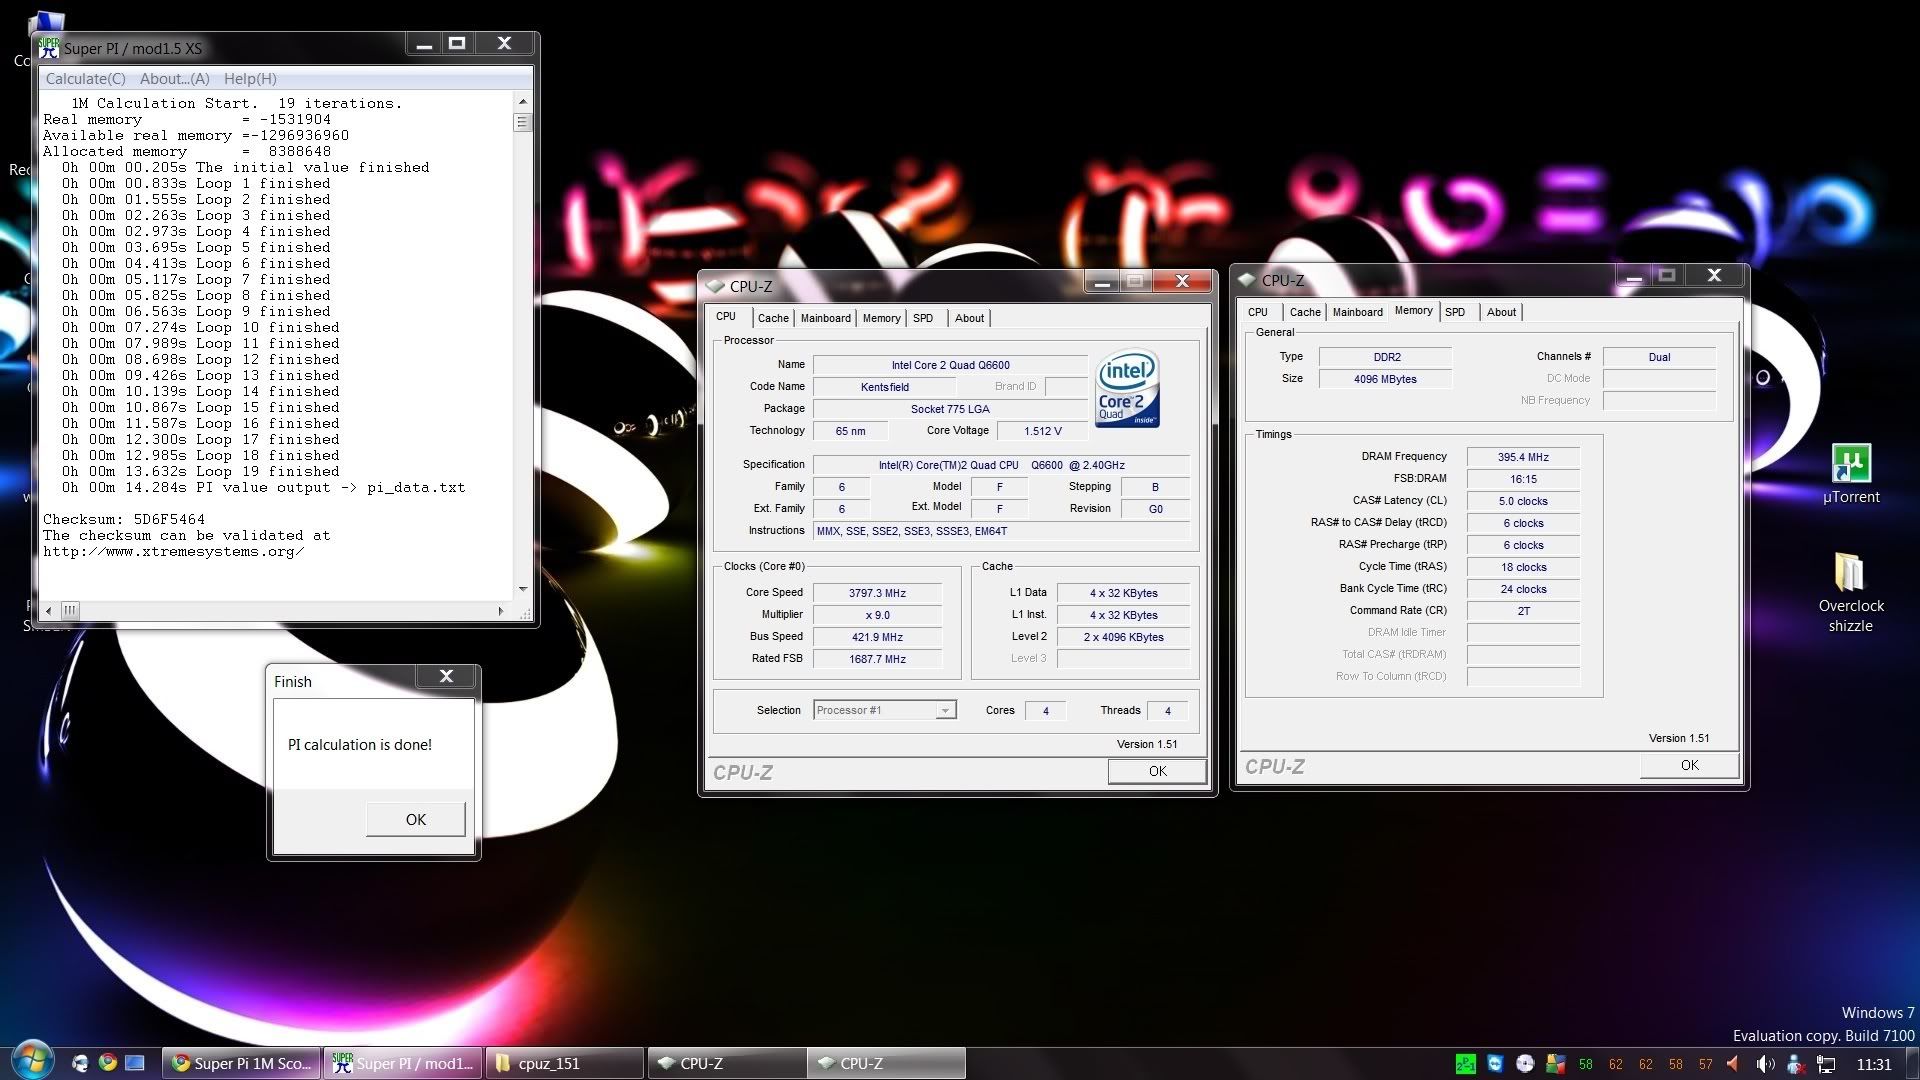Open the µTorrent desktop shortcut
This screenshot has width=1920, height=1080.
click(1851, 474)
